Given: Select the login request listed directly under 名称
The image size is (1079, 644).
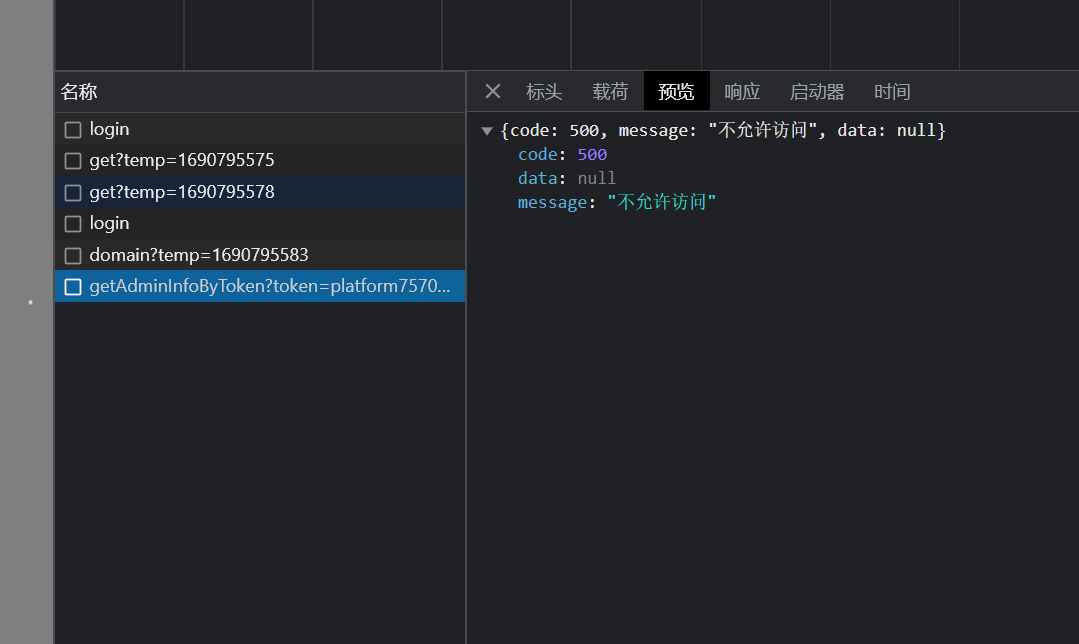Looking at the screenshot, I should [260, 129].
